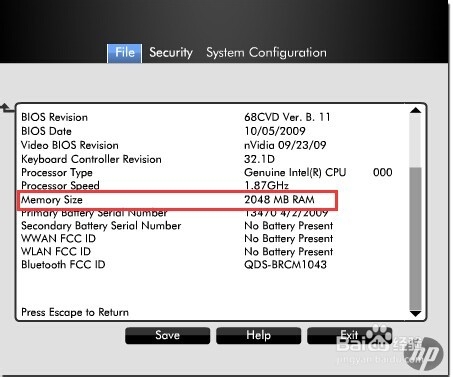
Task: Open the System Configuration tab
Action: (x=266, y=53)
